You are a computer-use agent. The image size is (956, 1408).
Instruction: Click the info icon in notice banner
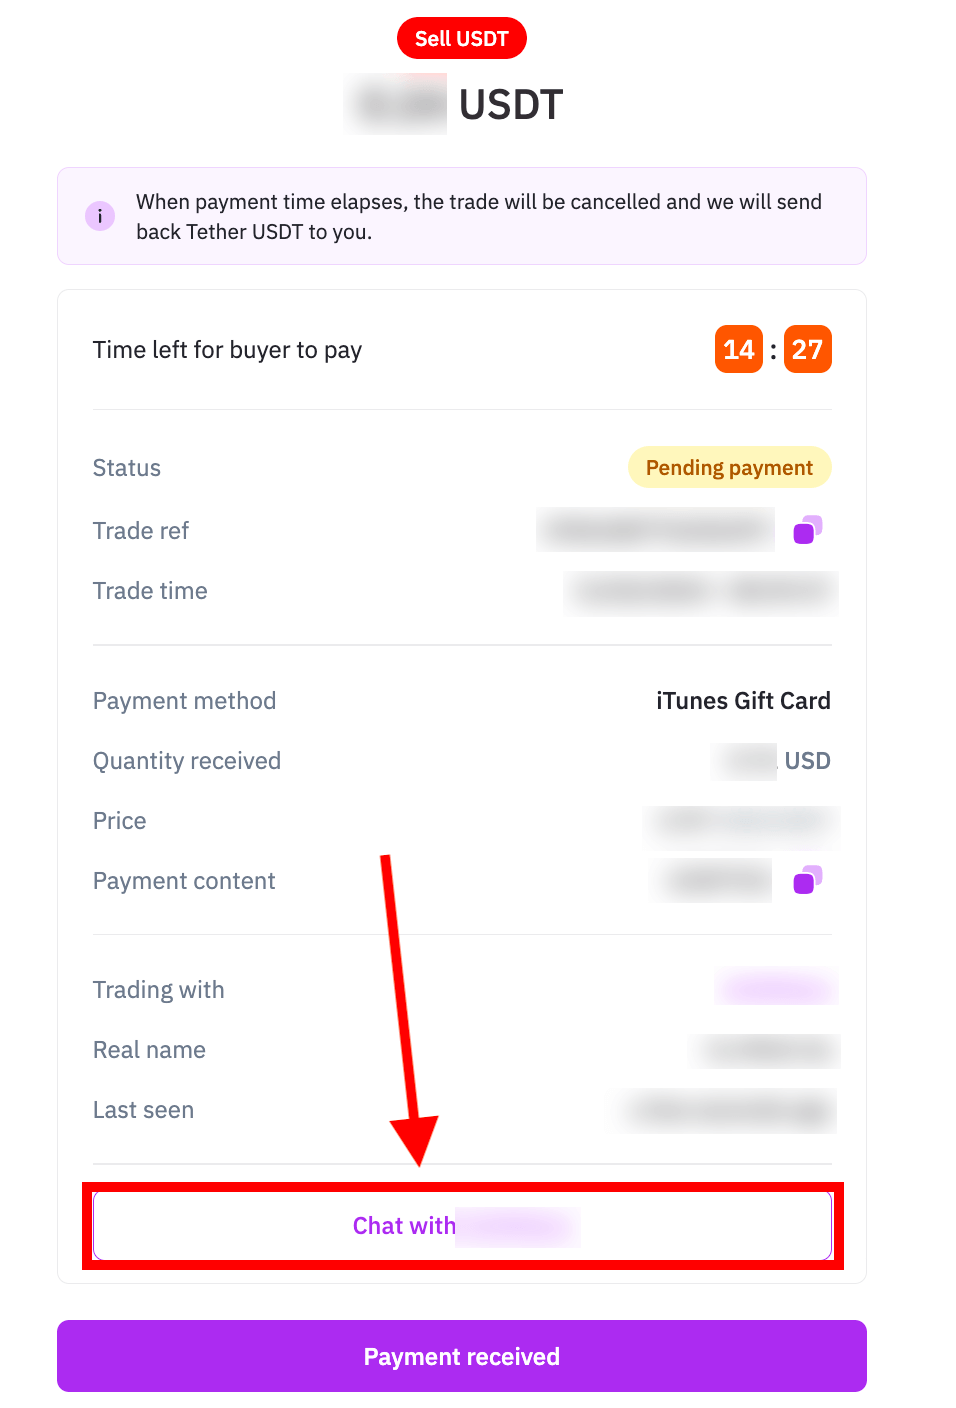pyautogui.click(x=100, y=216)
